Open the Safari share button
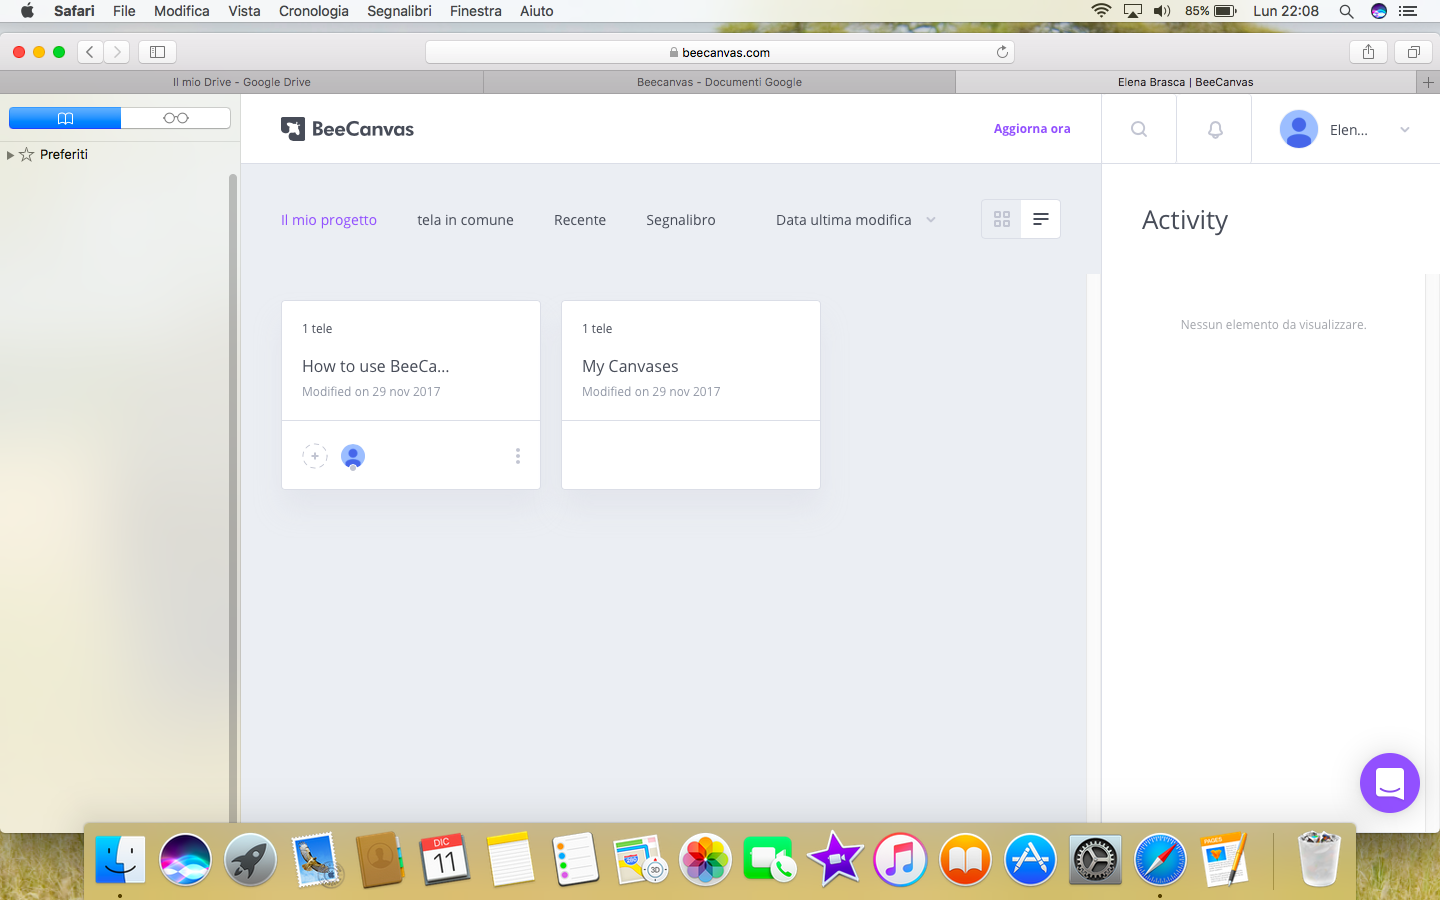 click(1368, 52)
